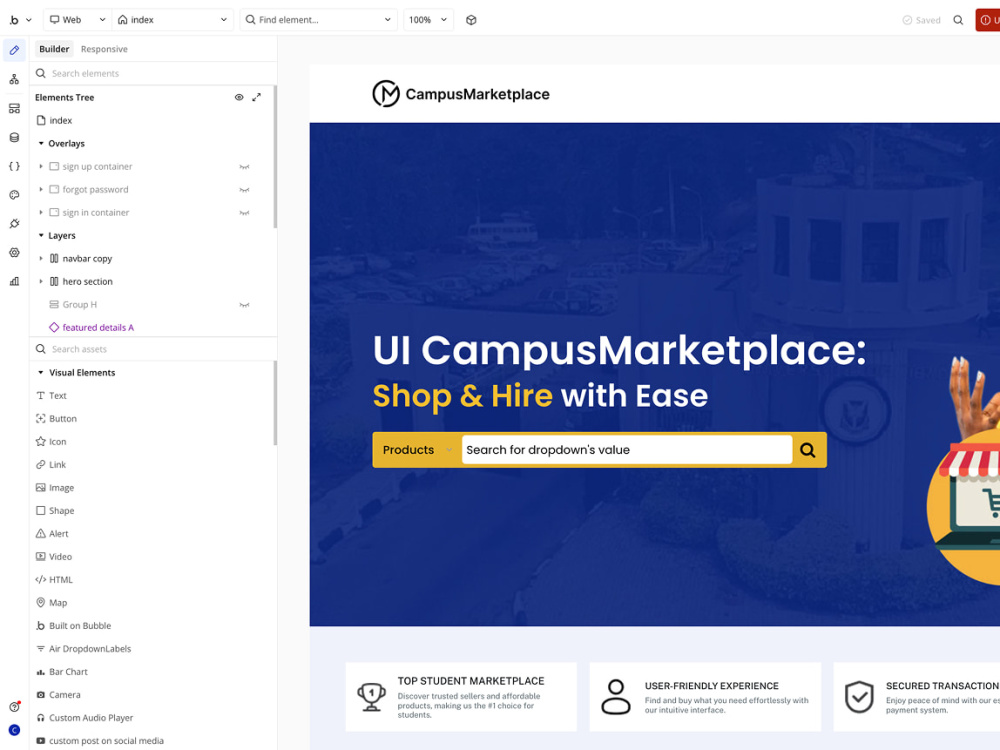This screenshot has width=1000, height=750.
Task: Click the yellow search button in hero
Action: point(808,450)
